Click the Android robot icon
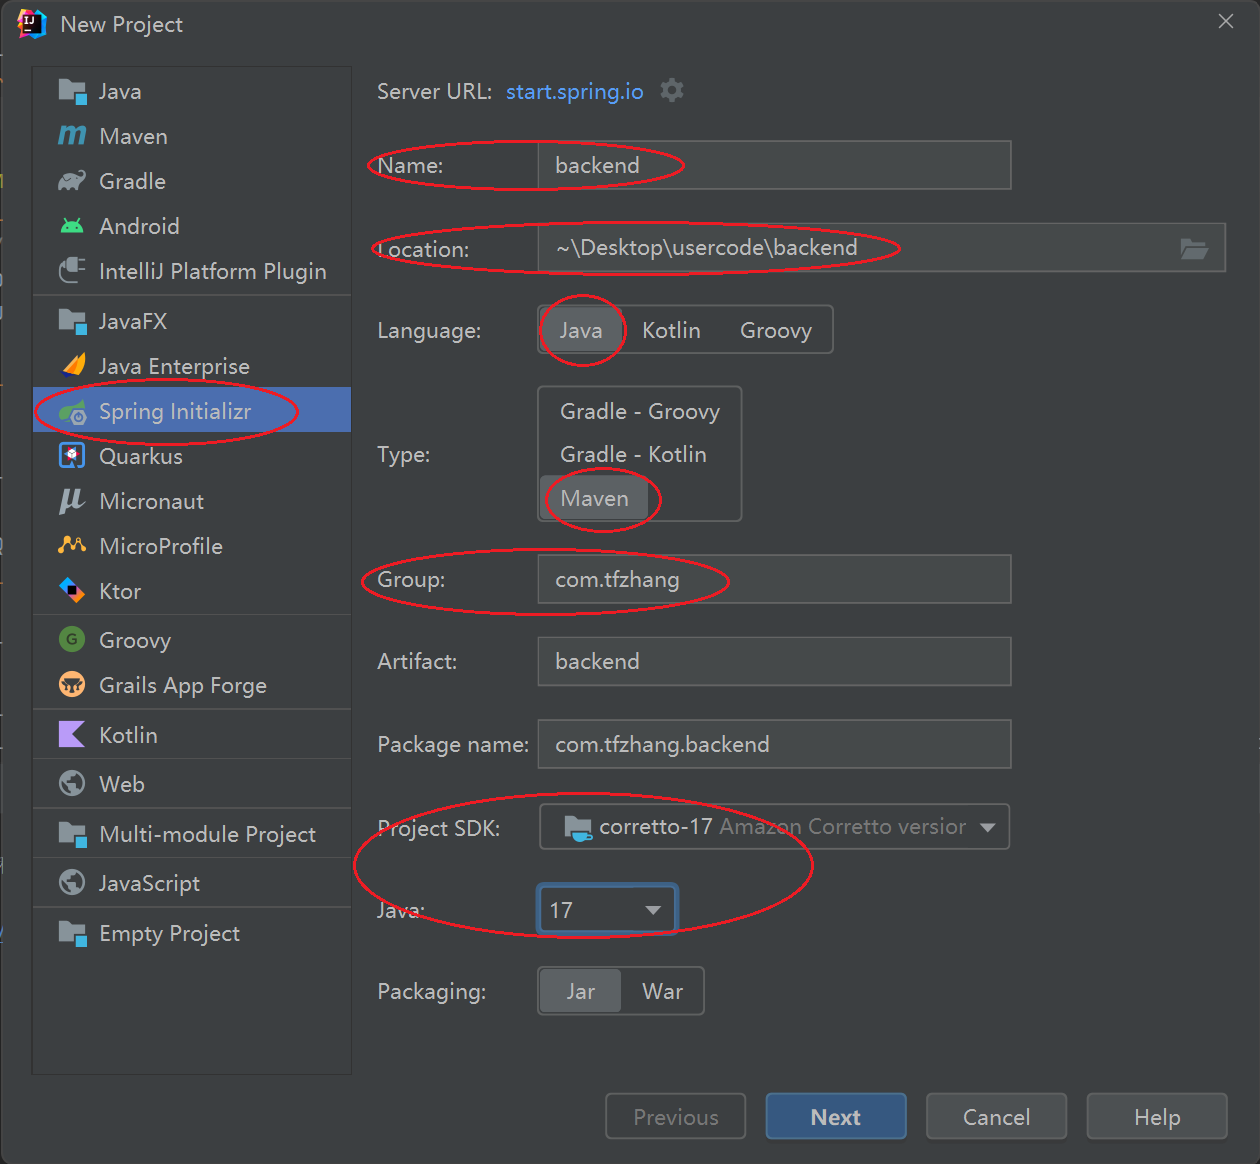This screenshot has width=1260, height=1164. [72, 226]
